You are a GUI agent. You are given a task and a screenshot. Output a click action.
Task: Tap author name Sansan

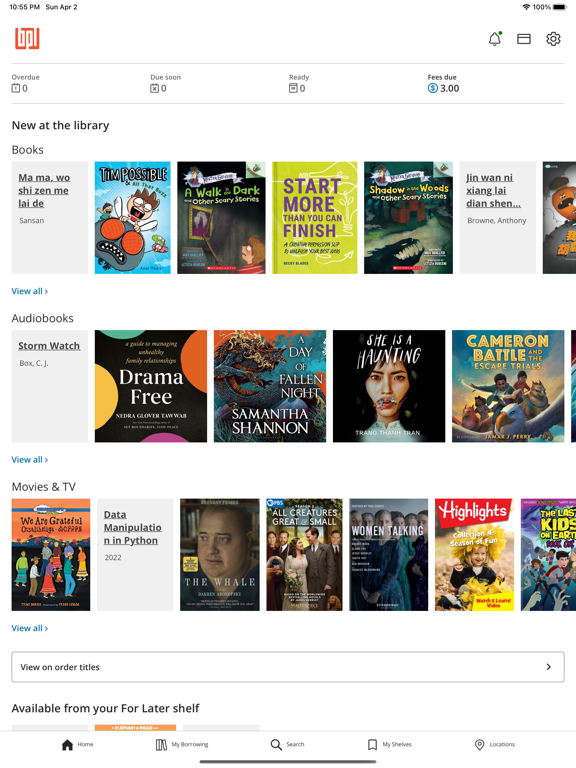coord(31,220)
